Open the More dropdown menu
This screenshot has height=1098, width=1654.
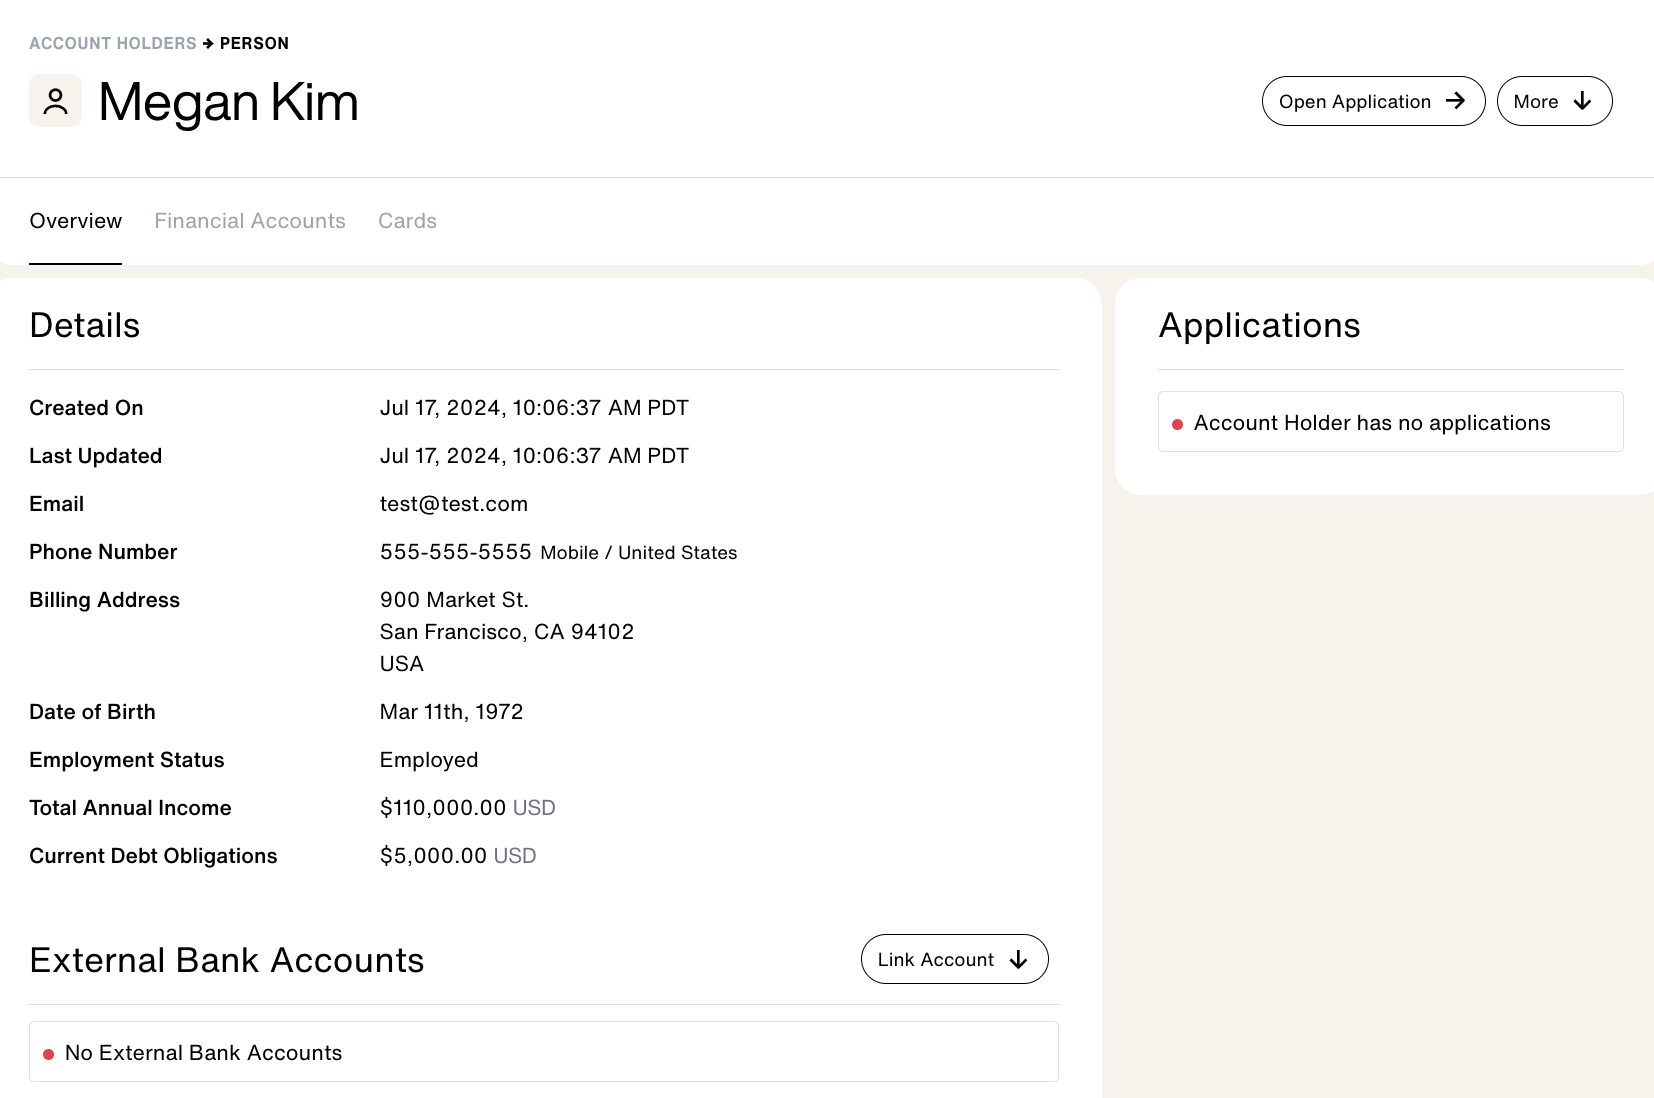coord(1553,101)
